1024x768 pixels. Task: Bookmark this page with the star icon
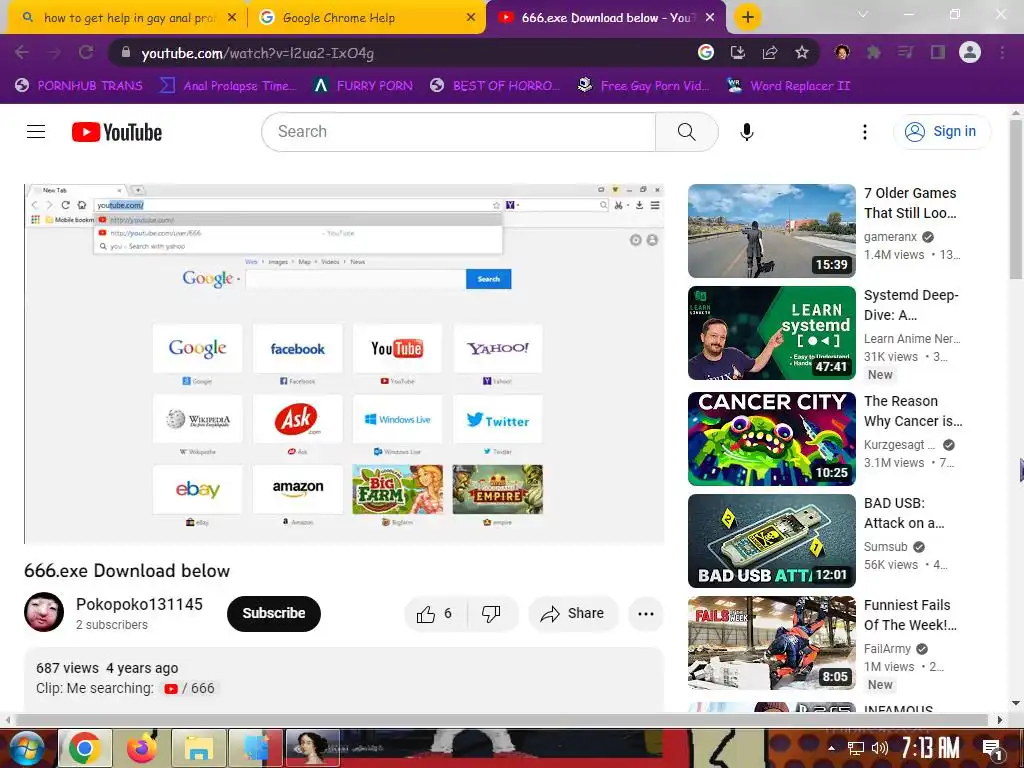pos(802,52)
